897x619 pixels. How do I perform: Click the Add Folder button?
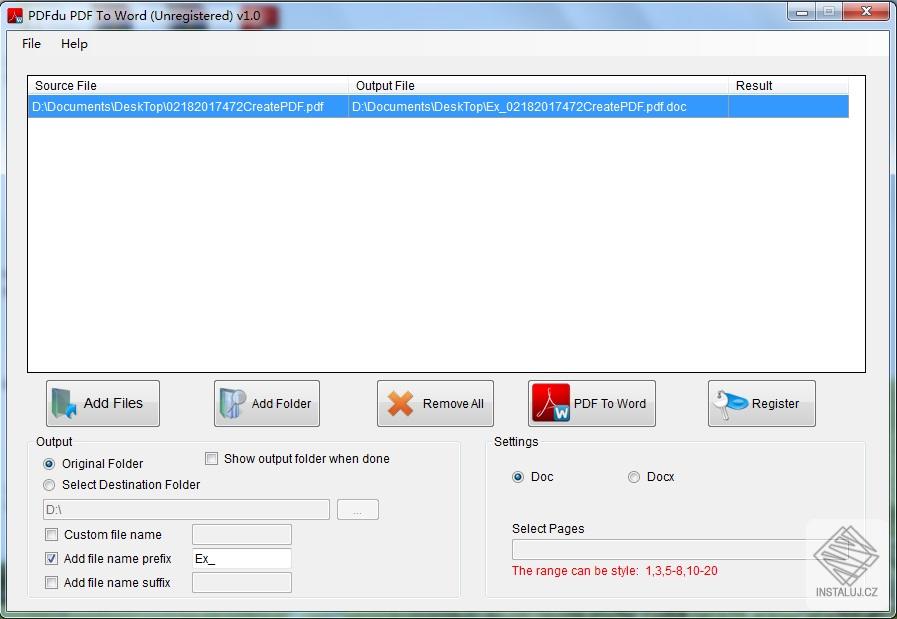[267, 403]
